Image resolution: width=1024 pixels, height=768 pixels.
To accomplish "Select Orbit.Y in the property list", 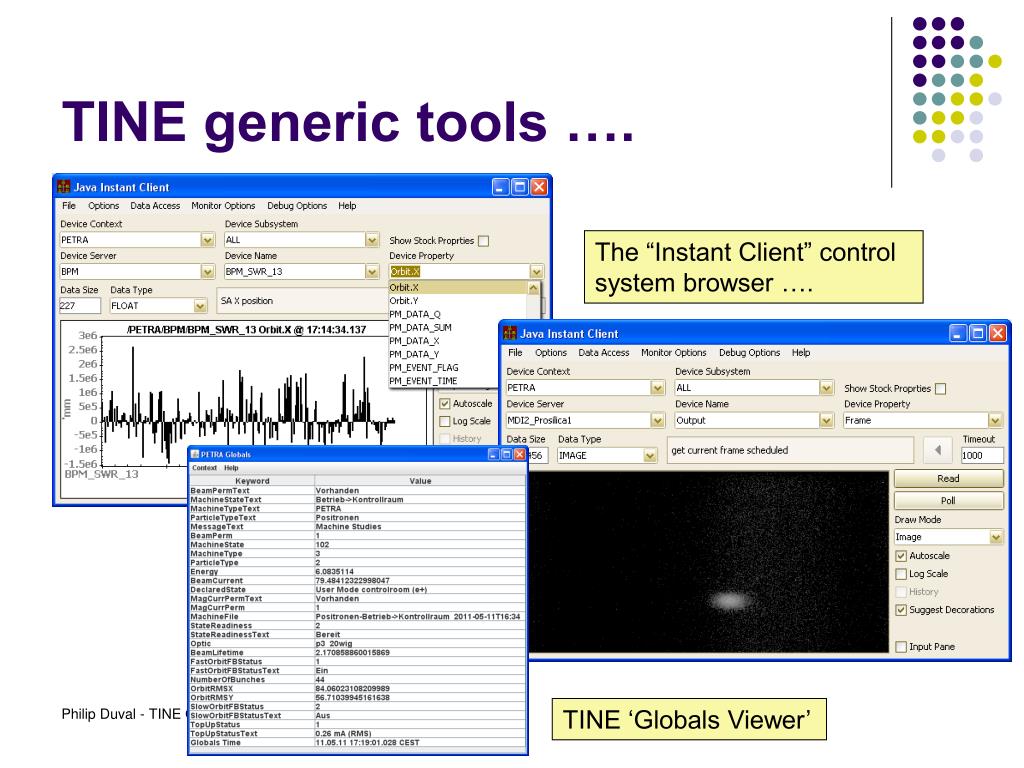I will pos(457,301).
